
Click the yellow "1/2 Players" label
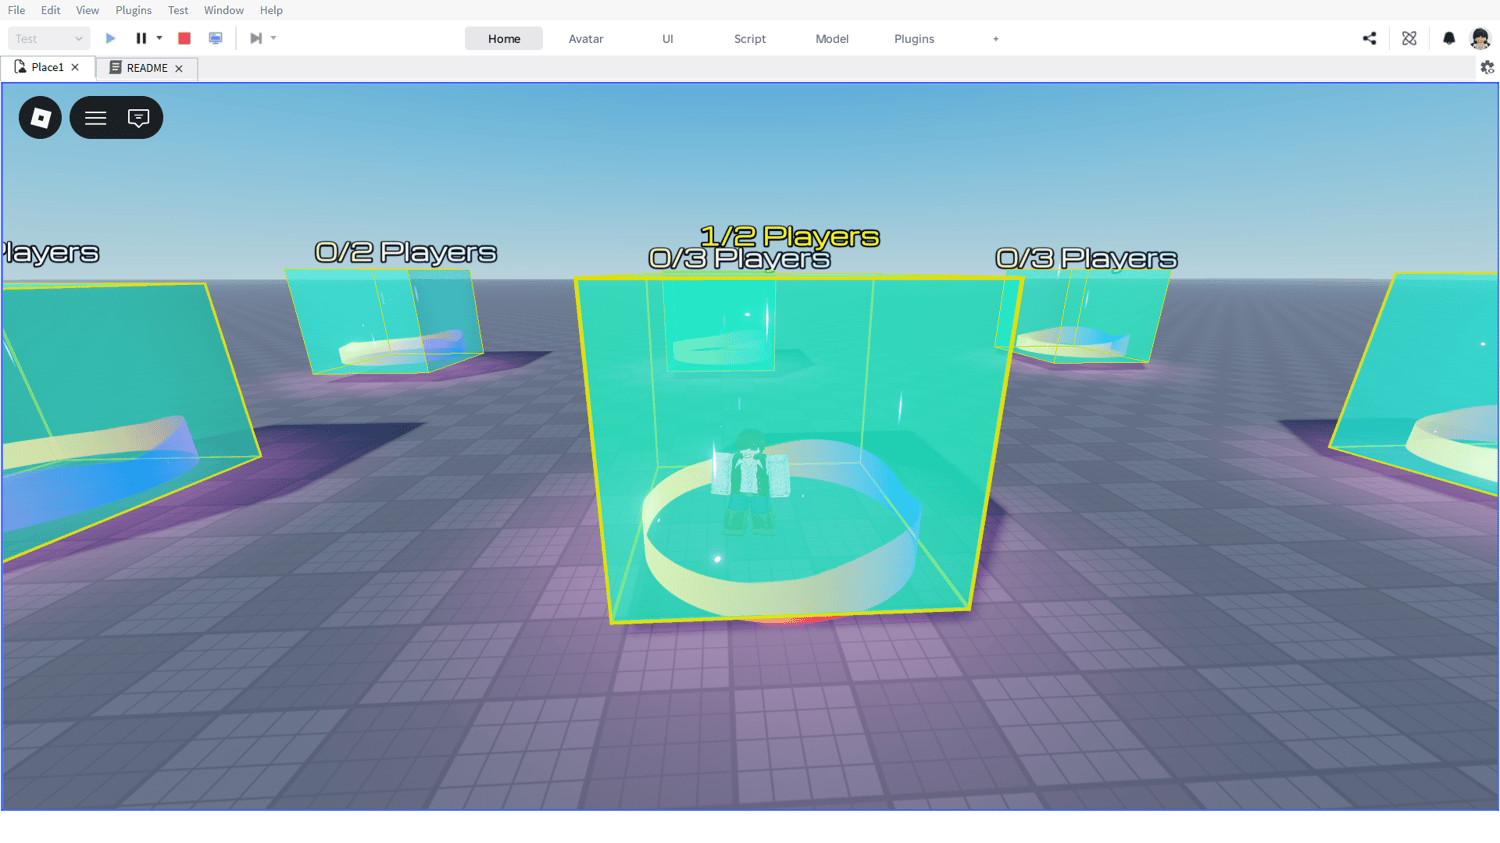point(790,236)
